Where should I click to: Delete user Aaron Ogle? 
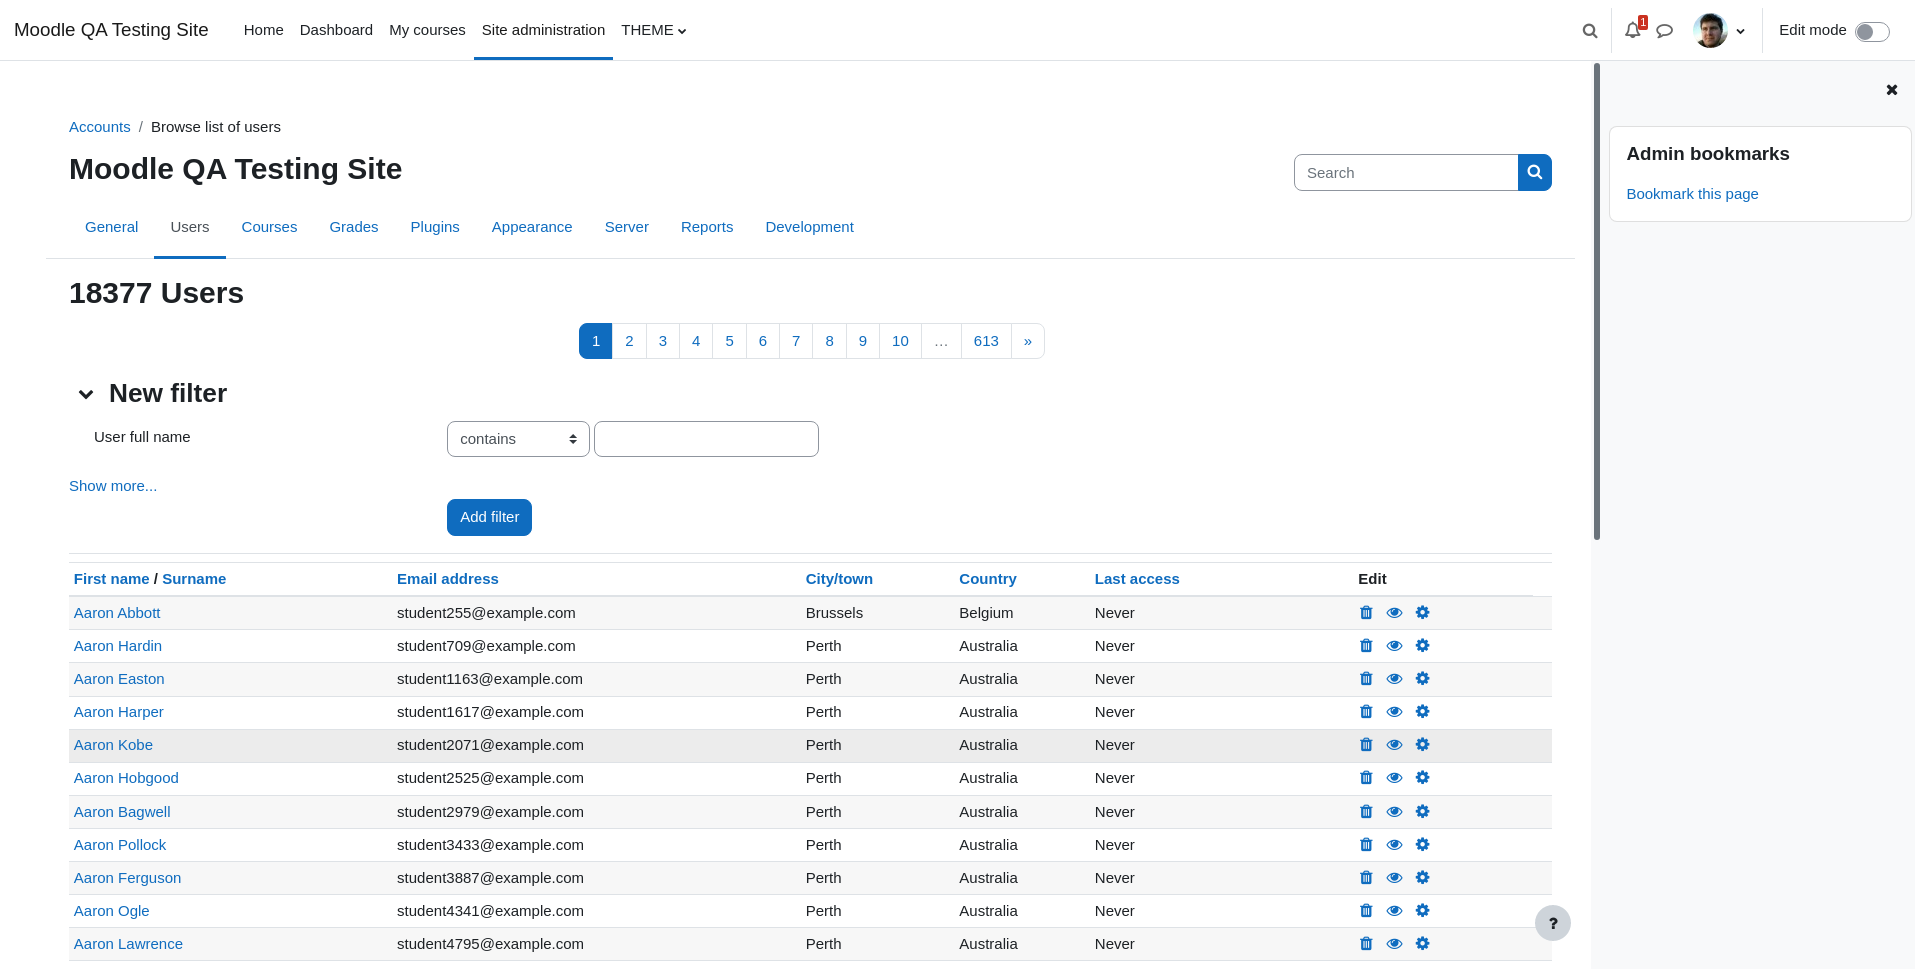pyautogui.click(x=1366, y=911)
